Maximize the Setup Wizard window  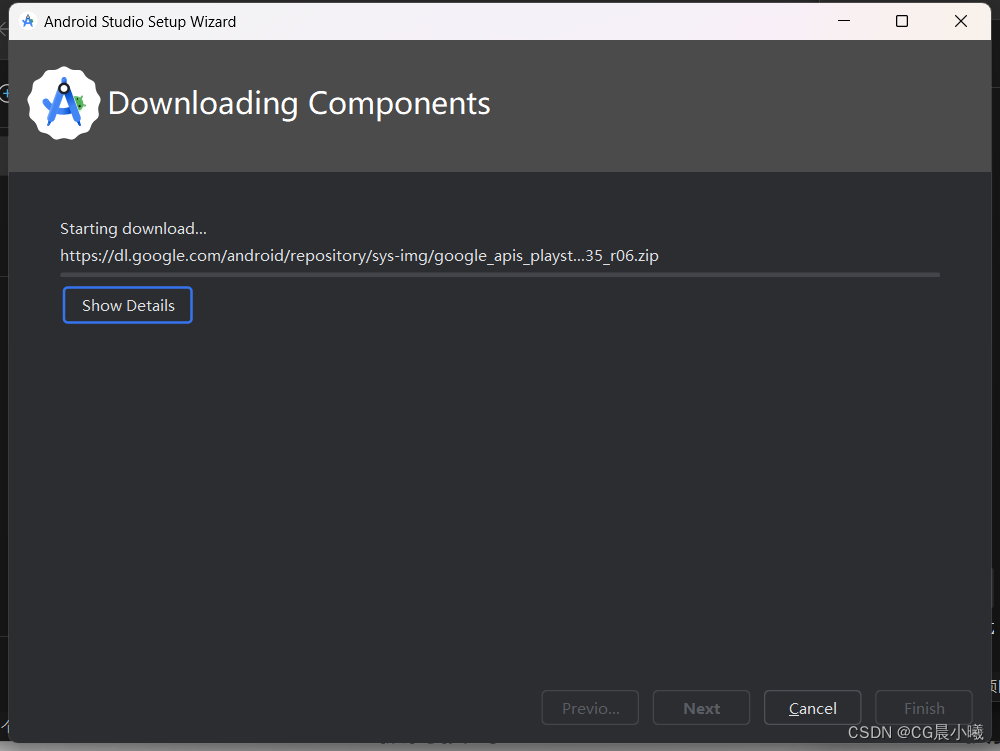[x=902, y=21]
